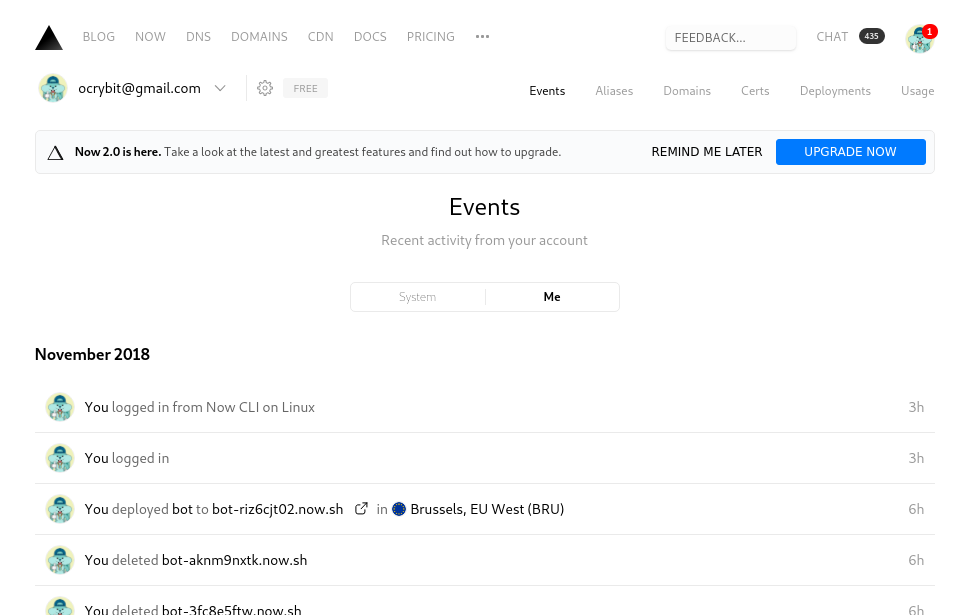
Task: Click the FREE plan badge
Action: click(305, 89)
